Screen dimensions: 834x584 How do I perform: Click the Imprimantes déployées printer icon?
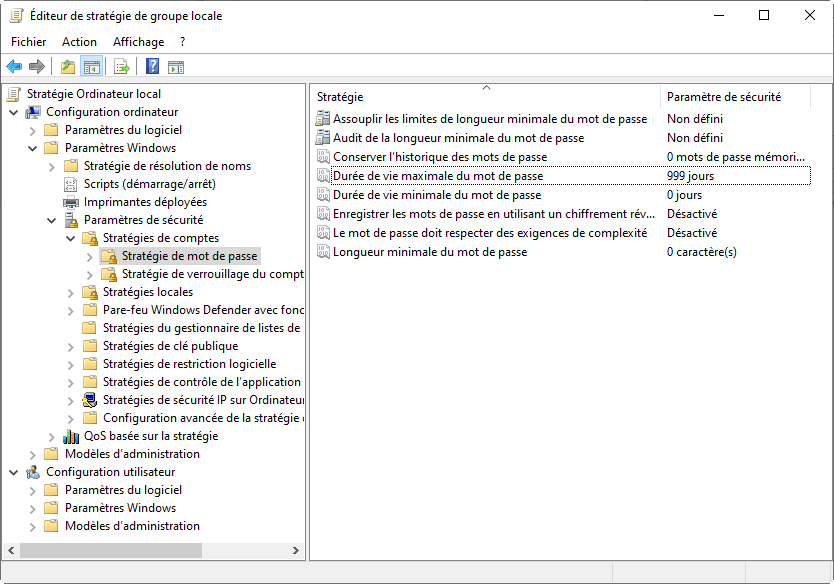pyautogui.click(x=71, y=202)
